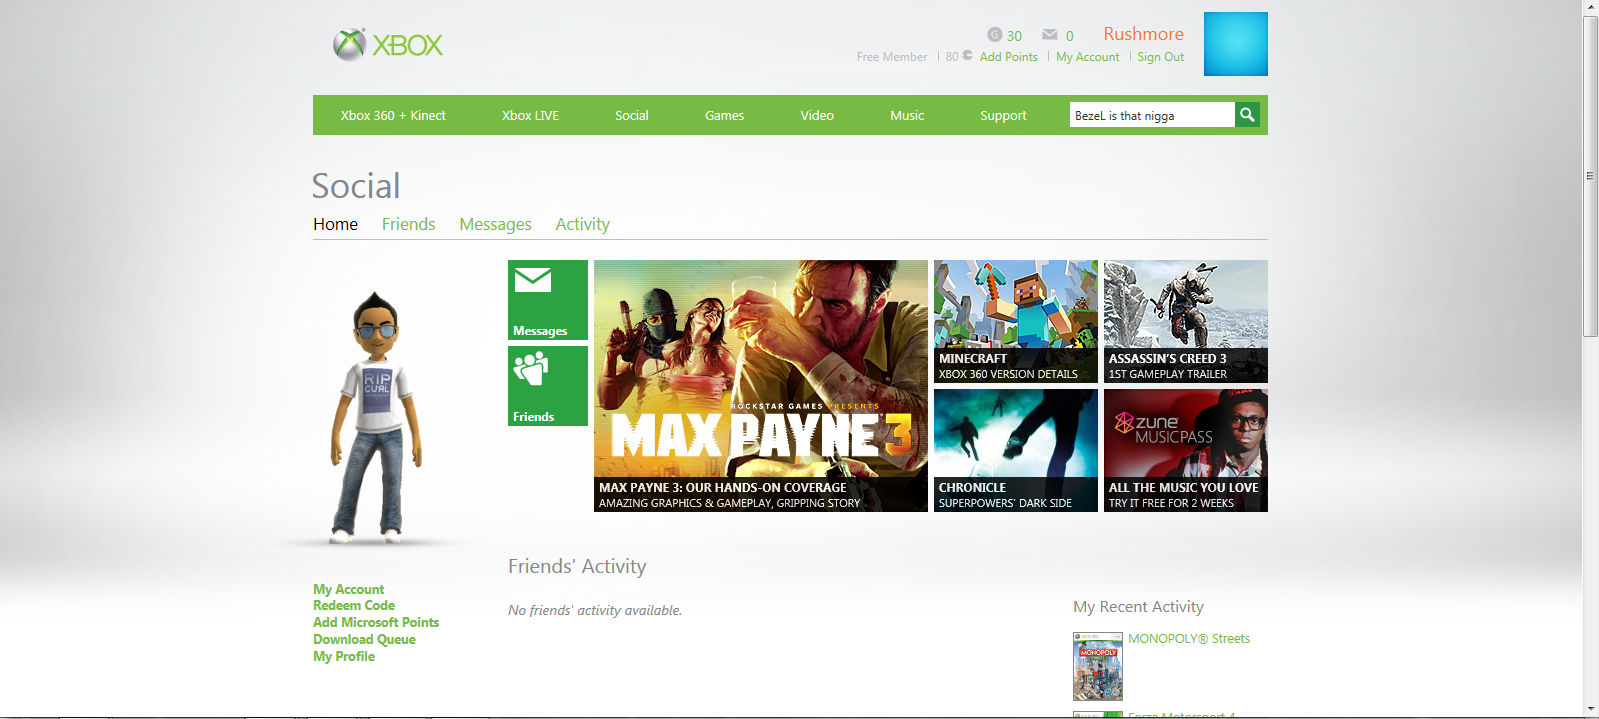1599x719 pixels.
Task: Click scrollbar down arrow
Action: point(1590,709)
